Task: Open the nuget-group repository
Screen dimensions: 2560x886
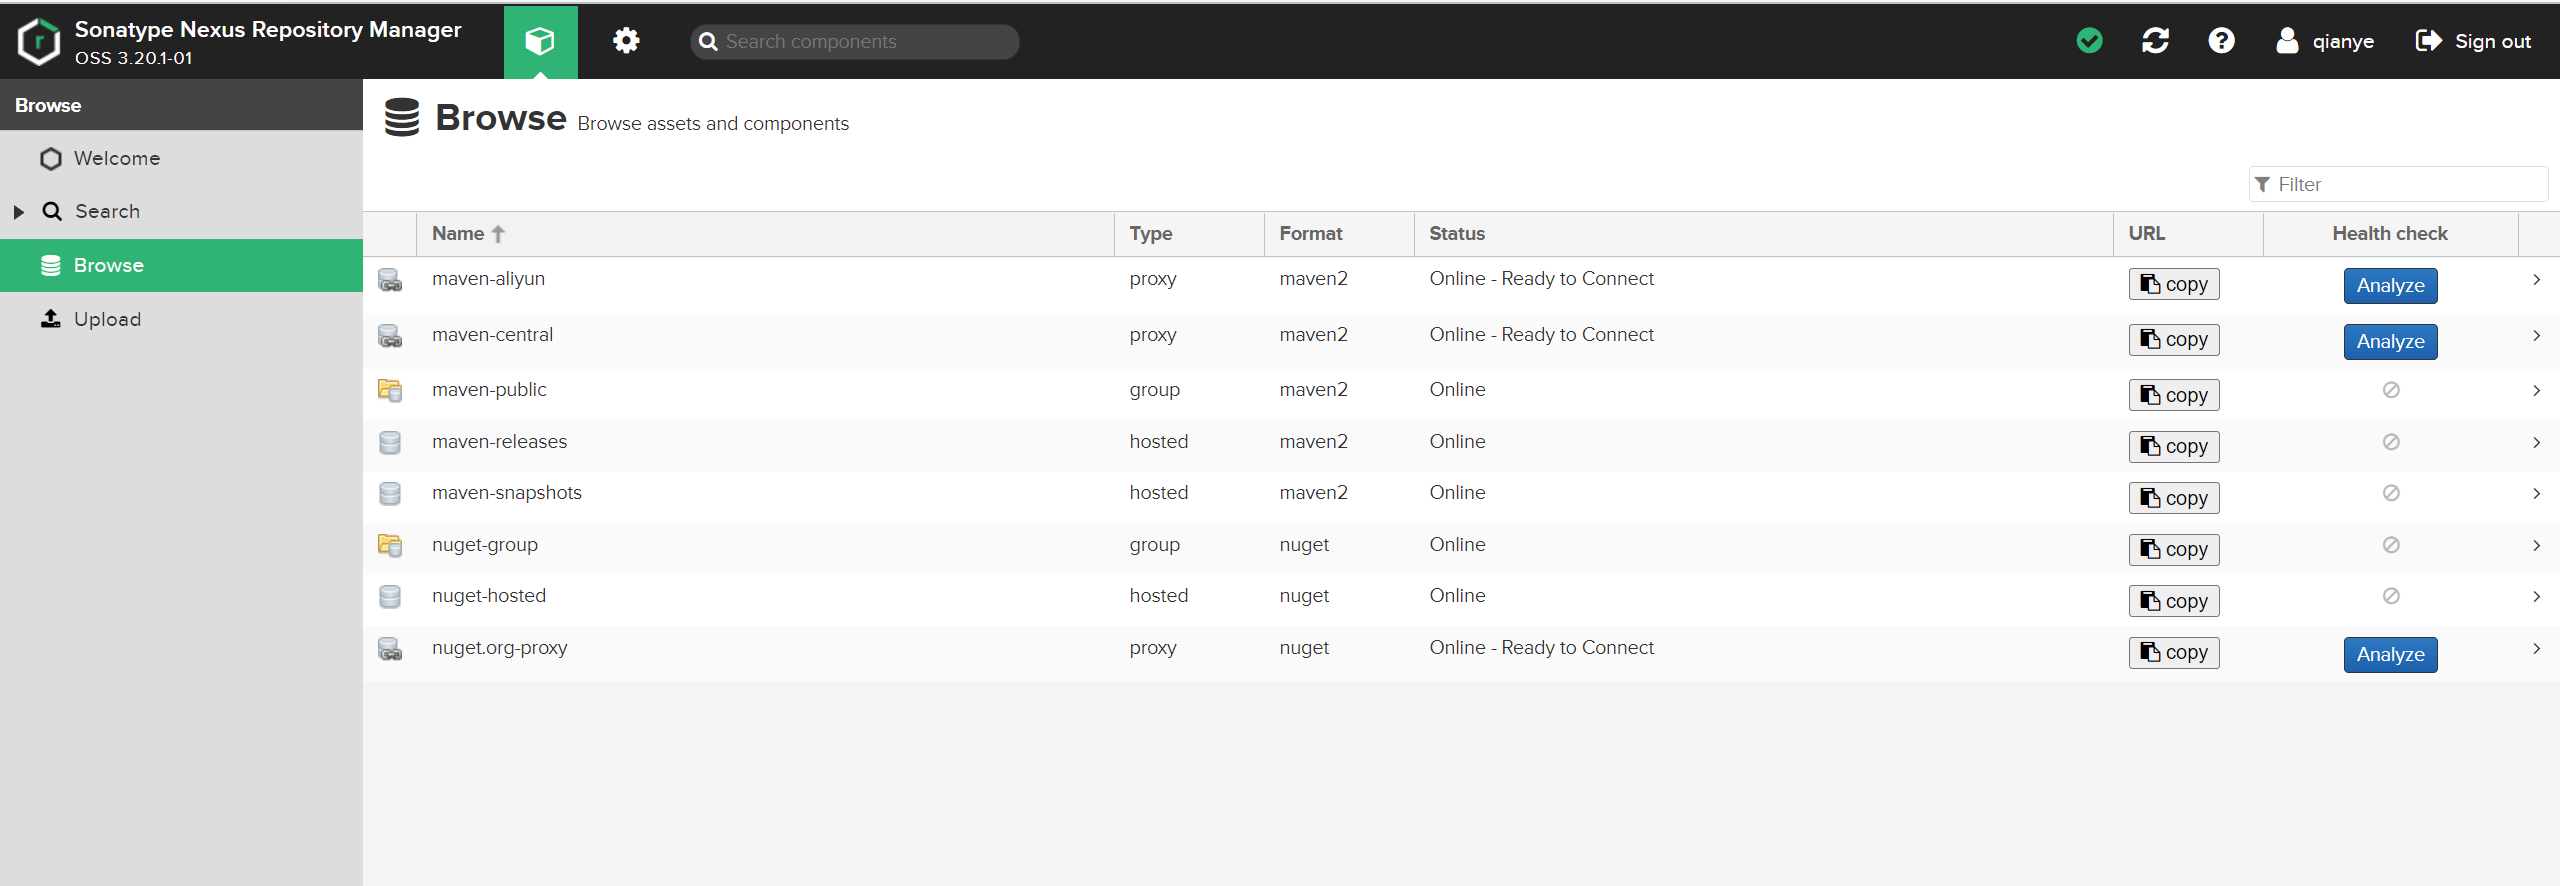Action: (x=485, y=545)
